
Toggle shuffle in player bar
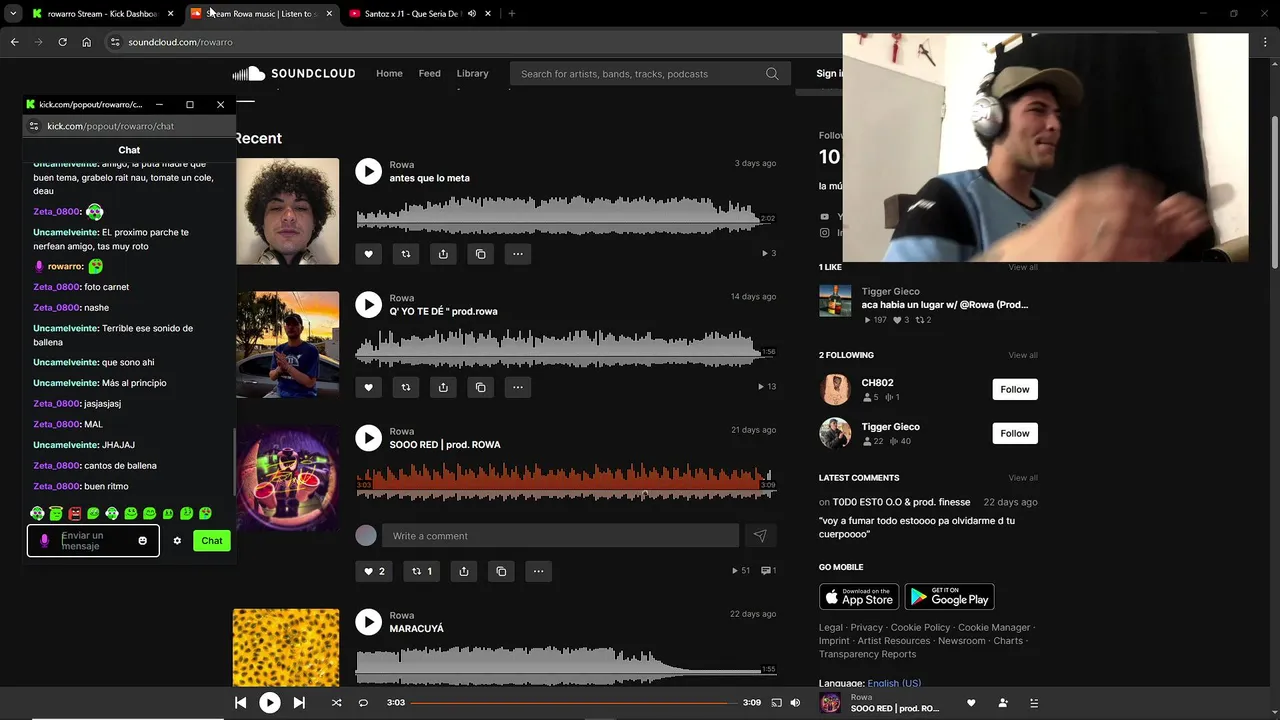(336, 703)
